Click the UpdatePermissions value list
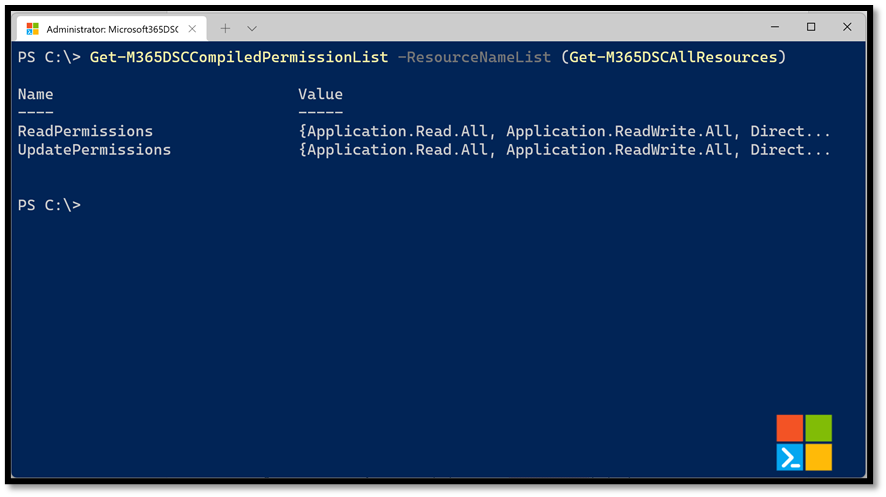 click(564, 150)
